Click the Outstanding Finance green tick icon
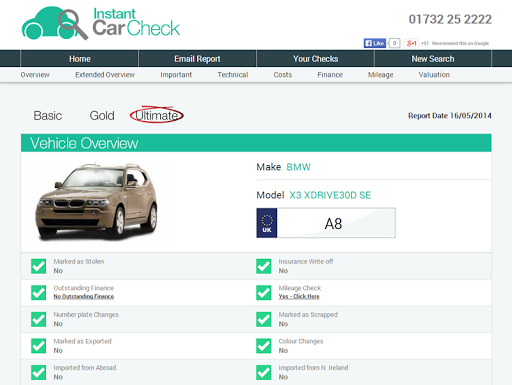 (39, 293)
